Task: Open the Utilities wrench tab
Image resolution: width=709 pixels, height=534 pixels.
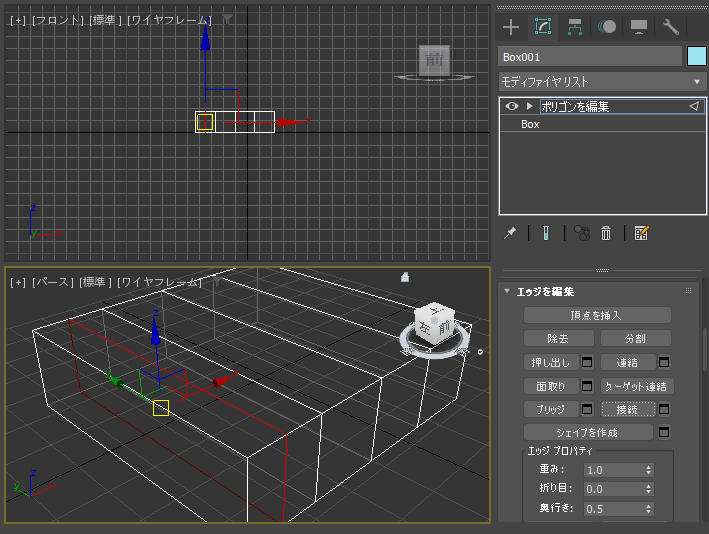Action: [671, 27]
